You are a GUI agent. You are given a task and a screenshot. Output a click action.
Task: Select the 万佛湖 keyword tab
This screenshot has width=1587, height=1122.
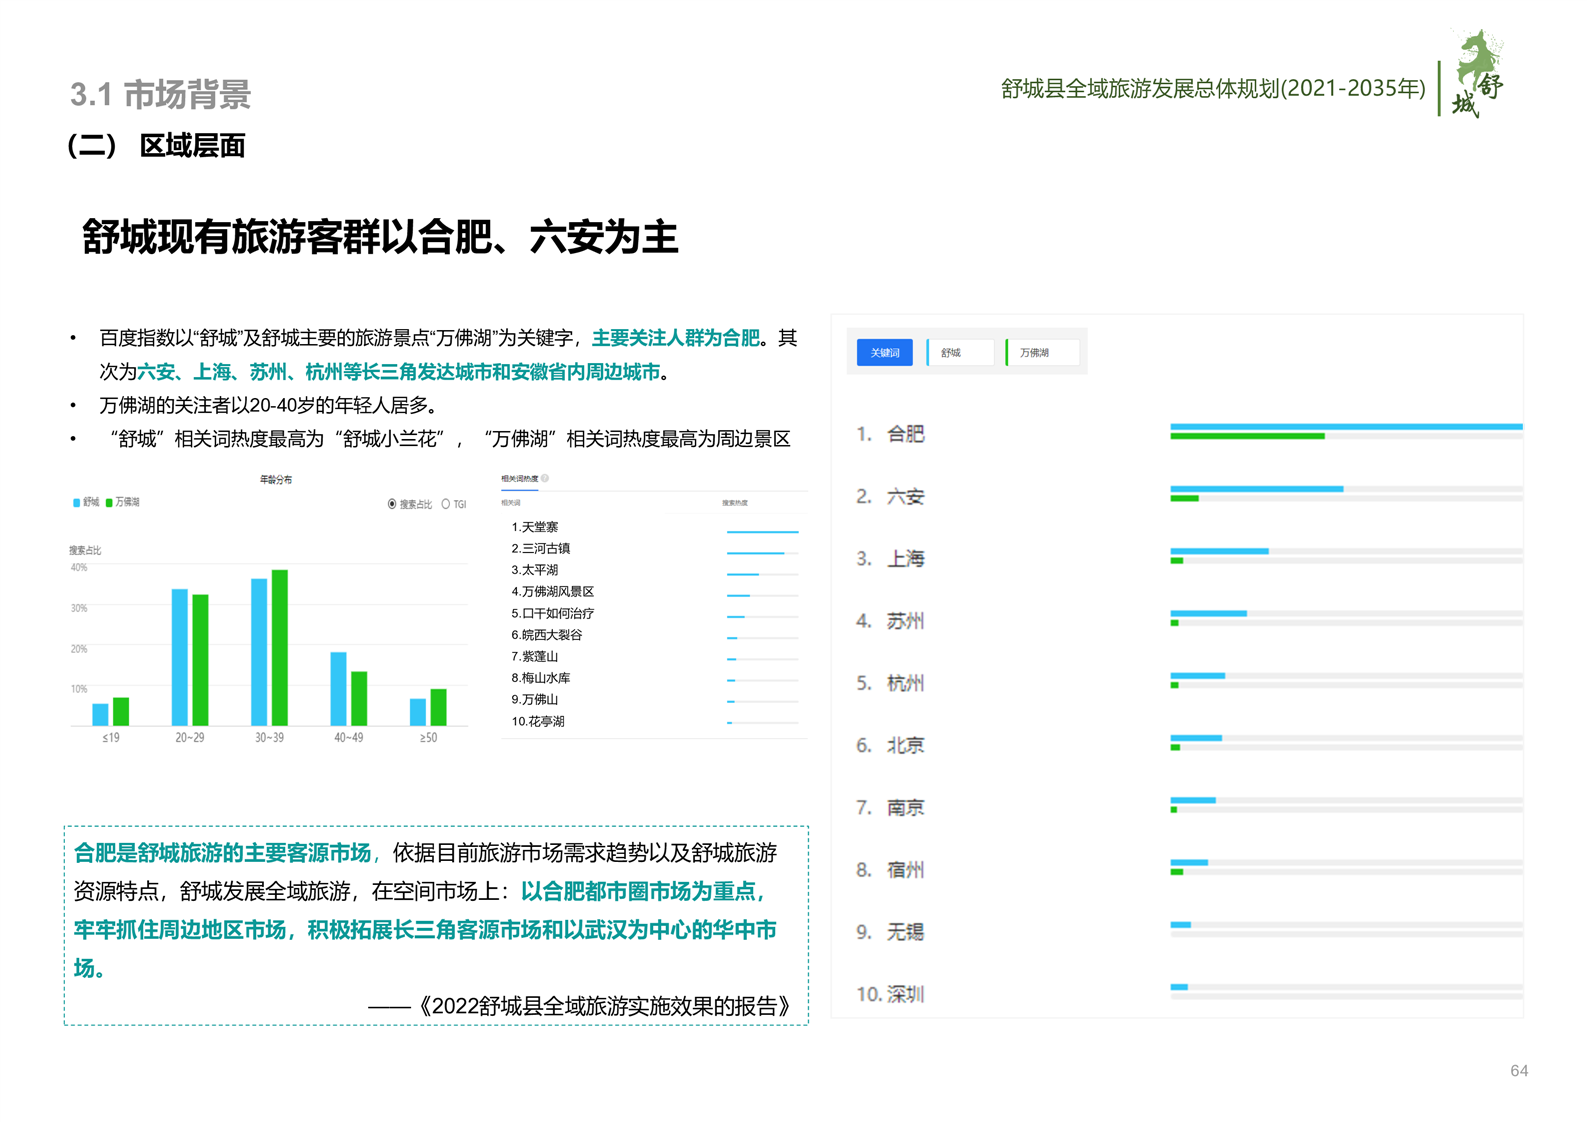pyautogui.click(x=1041, y=353)
